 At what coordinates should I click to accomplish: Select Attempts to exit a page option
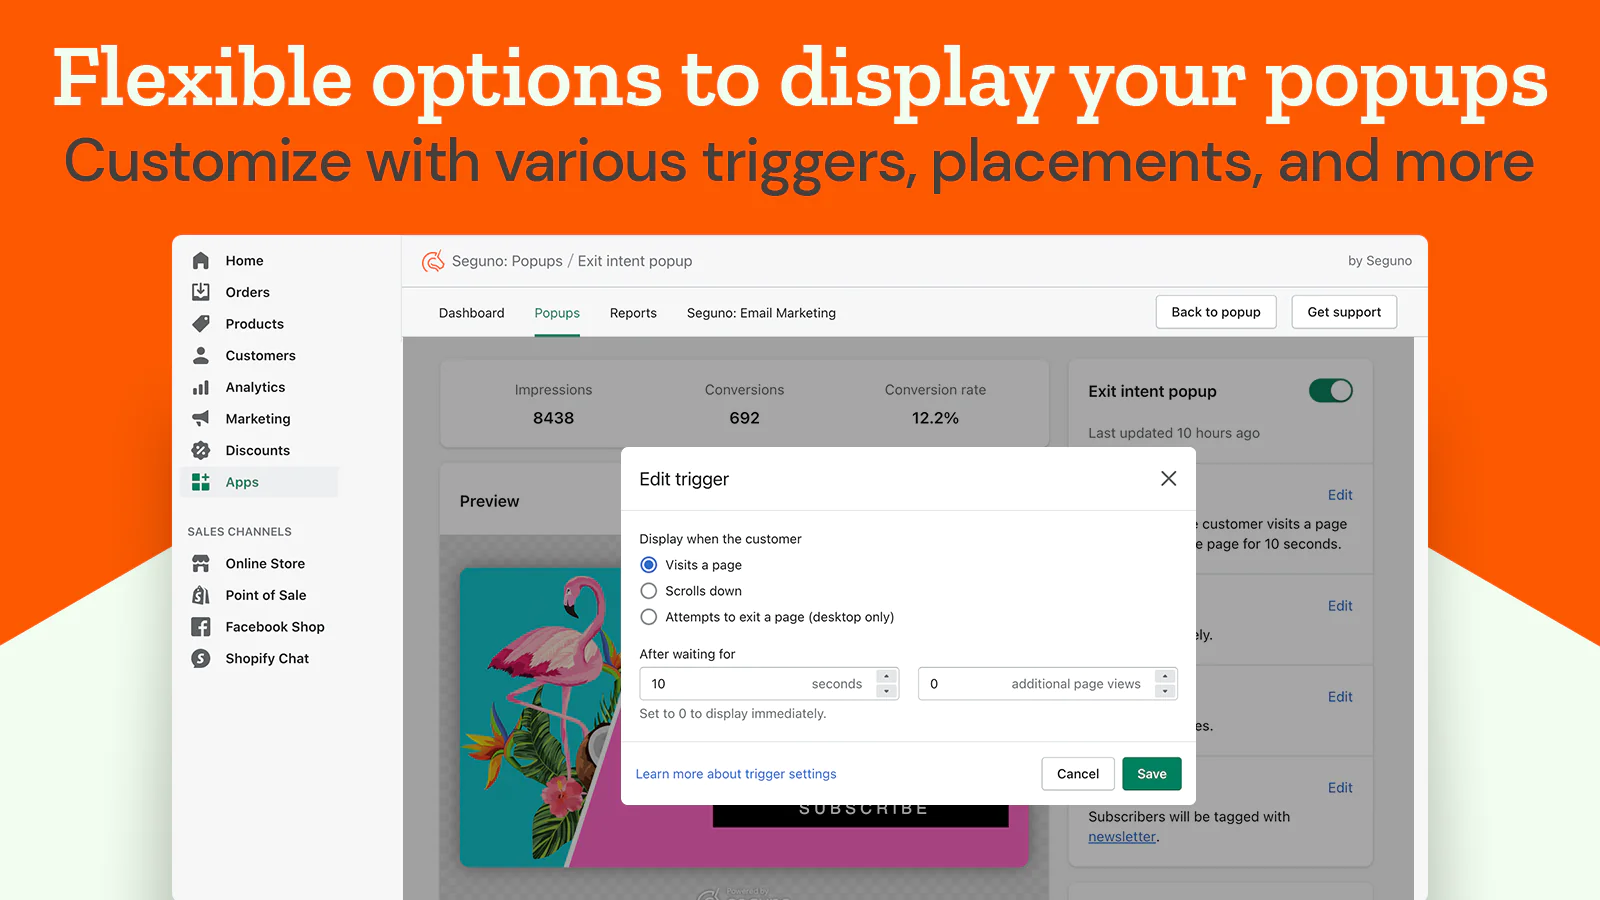tap(649, 617)
